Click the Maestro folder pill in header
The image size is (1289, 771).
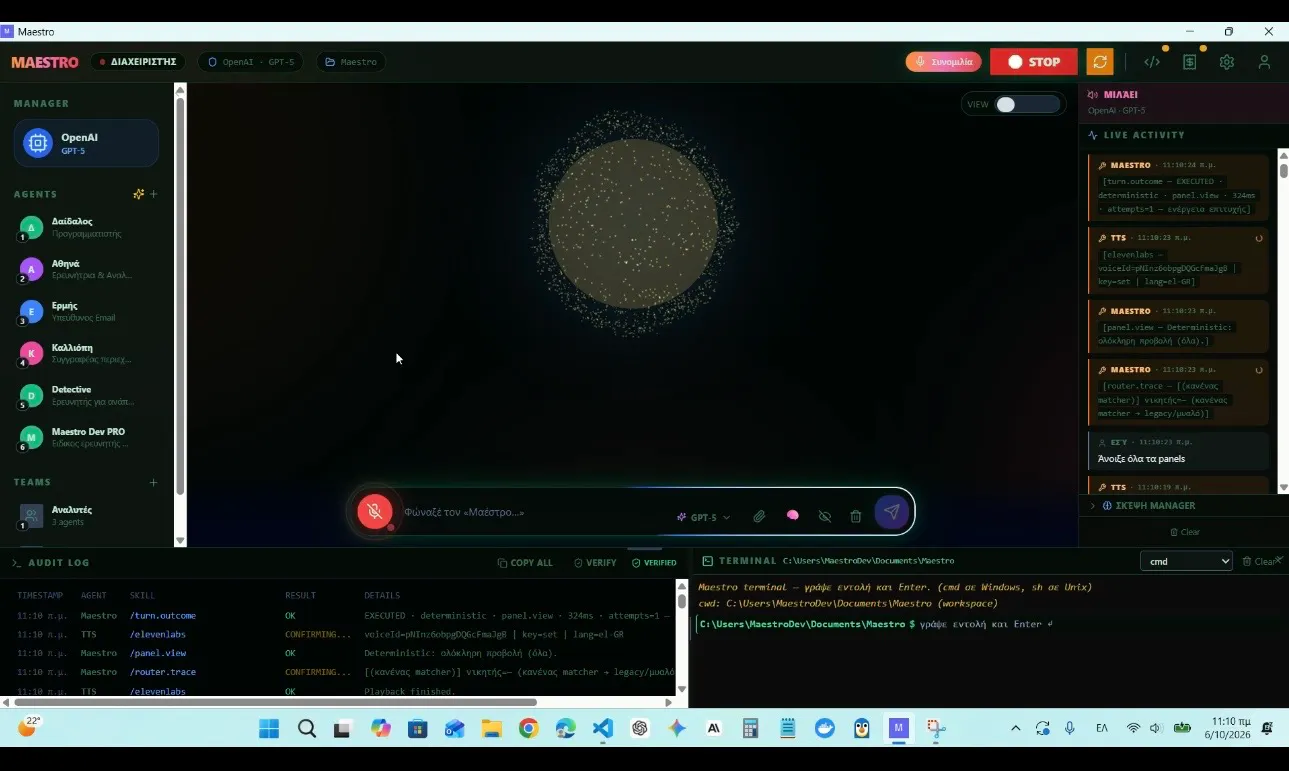[351, 62]
